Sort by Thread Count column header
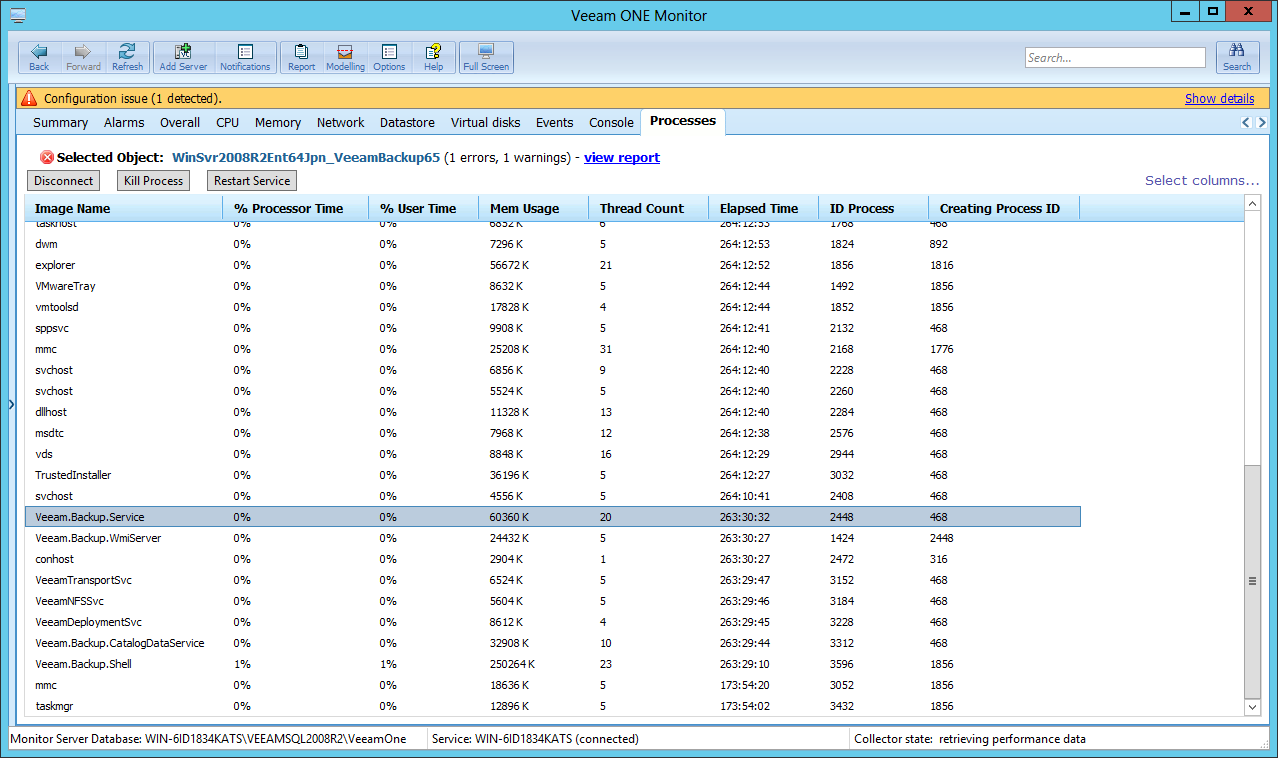The width and height of the screenshot is (1278, 758). (x=649, y=208)
